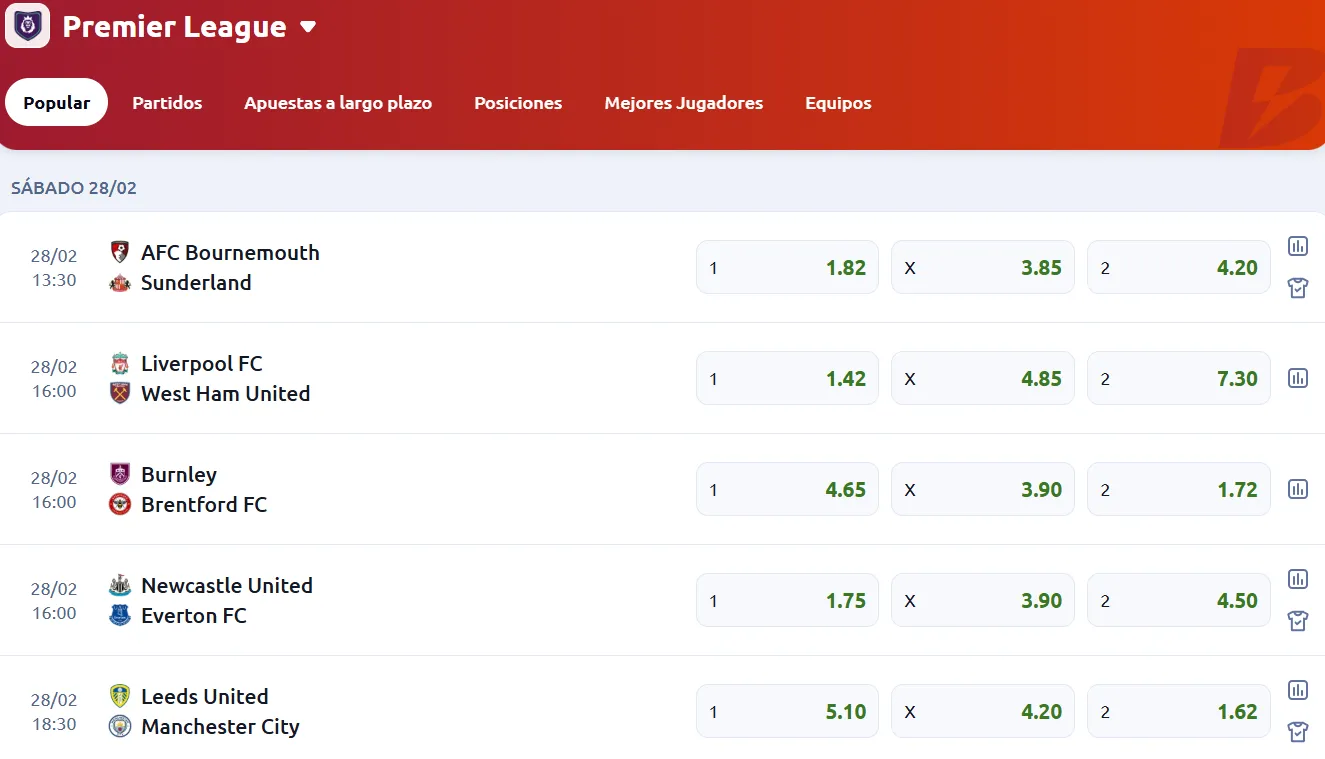This screenshot has width=1325, height=759.
Task: Go to the Mejores Jugadores tab
Action: pyautogui.click(x=683, y=103)
